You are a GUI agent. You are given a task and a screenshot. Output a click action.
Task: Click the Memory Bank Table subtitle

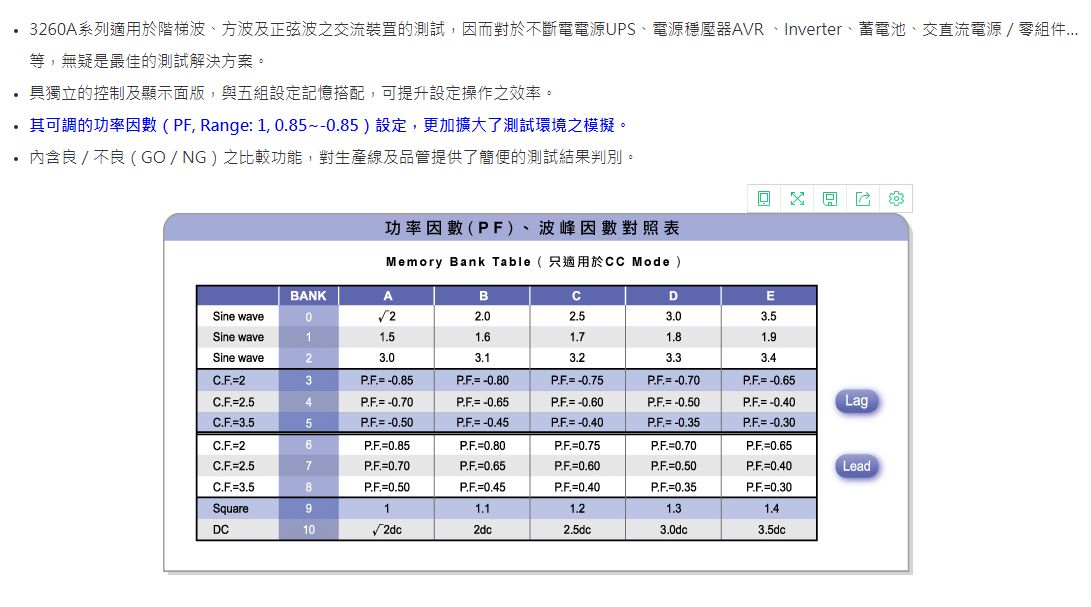pos(533,262)
